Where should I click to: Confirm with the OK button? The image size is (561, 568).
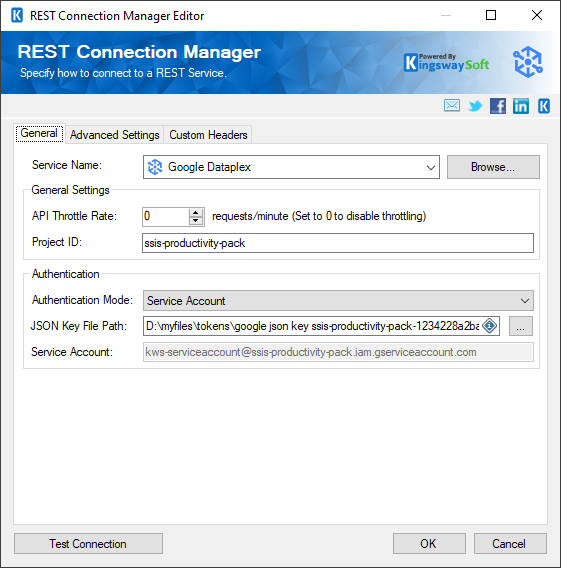click(x=429, y=543)
